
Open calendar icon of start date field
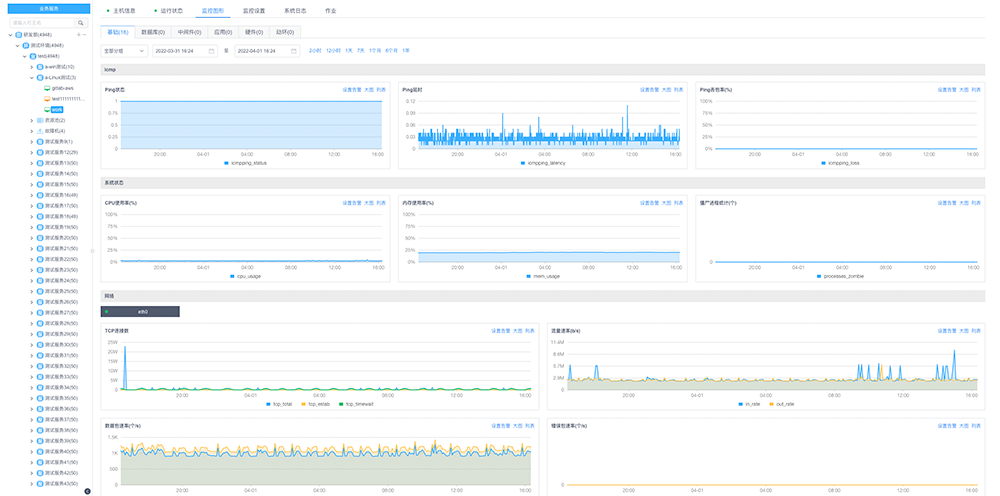(211, 51)
